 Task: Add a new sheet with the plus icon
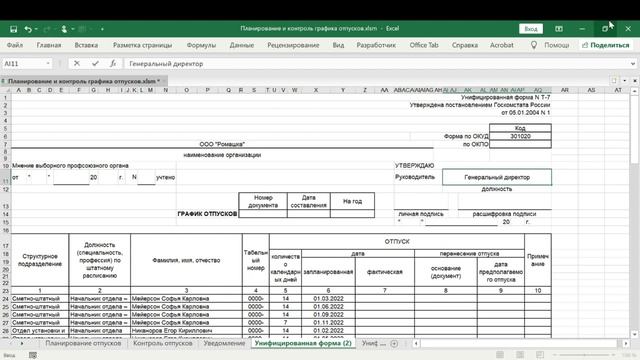tap(394, 344)
